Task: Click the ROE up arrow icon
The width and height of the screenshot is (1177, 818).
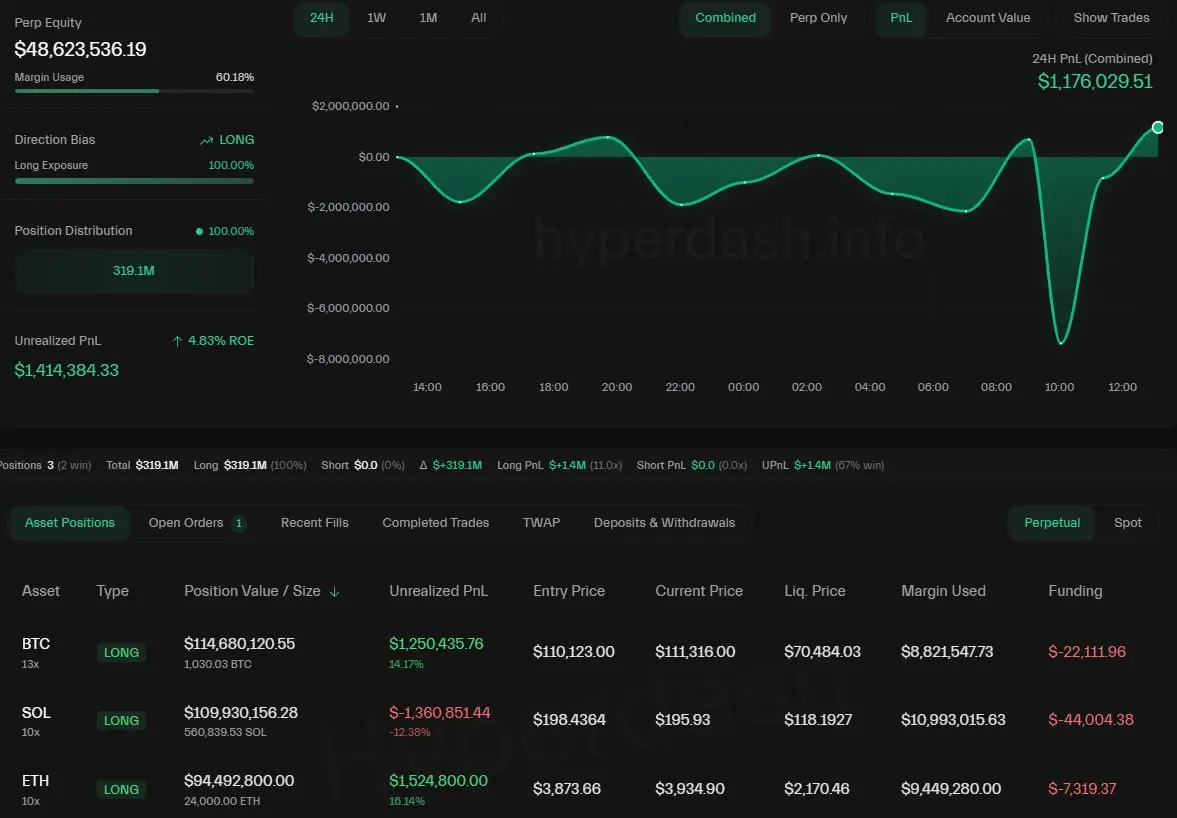Action: (177, 341)
